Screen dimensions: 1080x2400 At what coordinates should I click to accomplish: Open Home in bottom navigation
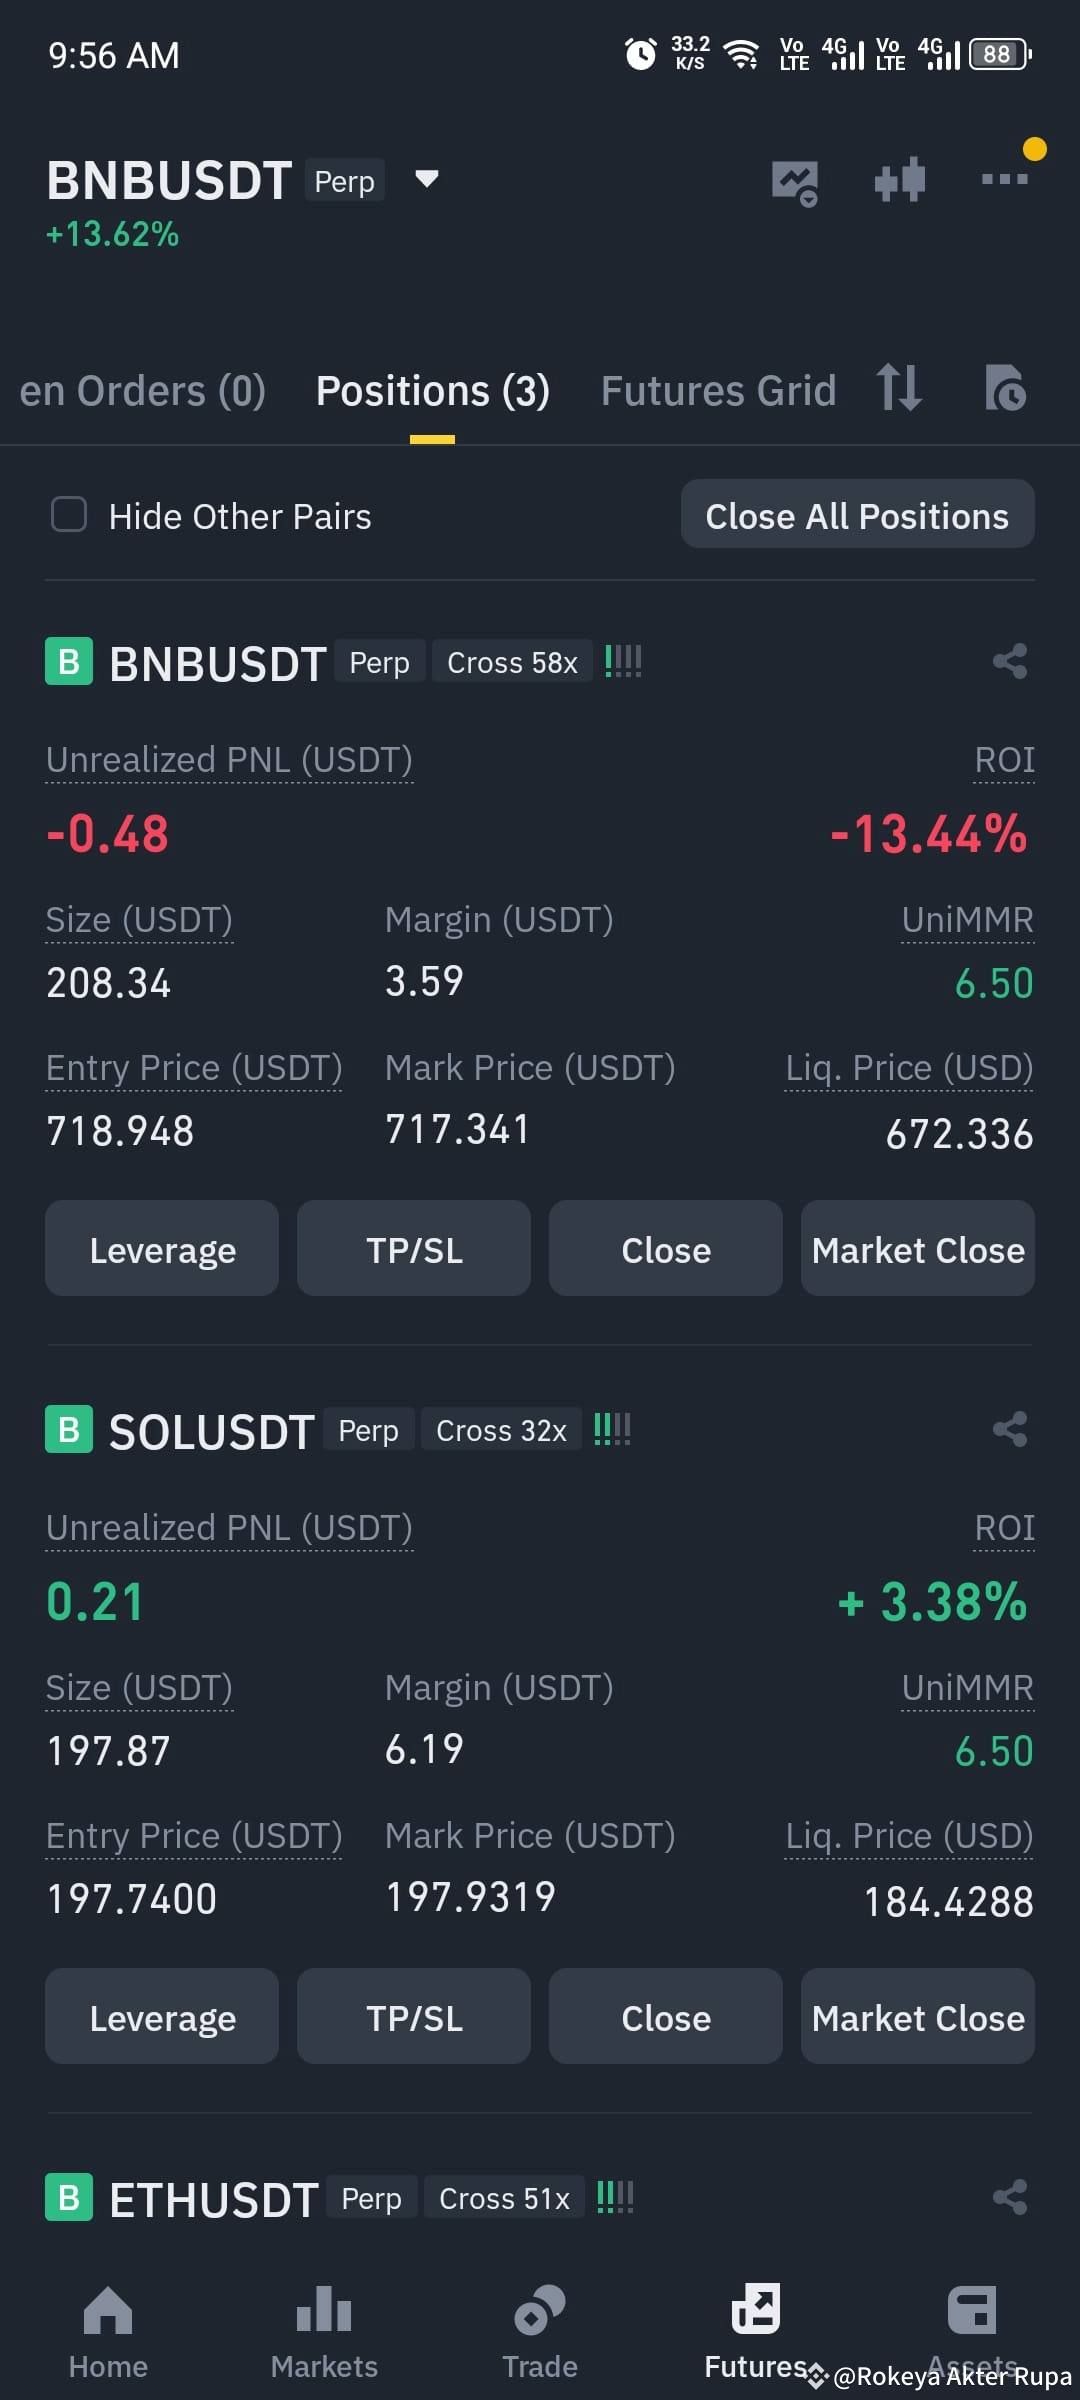[x=108, y=2332]
